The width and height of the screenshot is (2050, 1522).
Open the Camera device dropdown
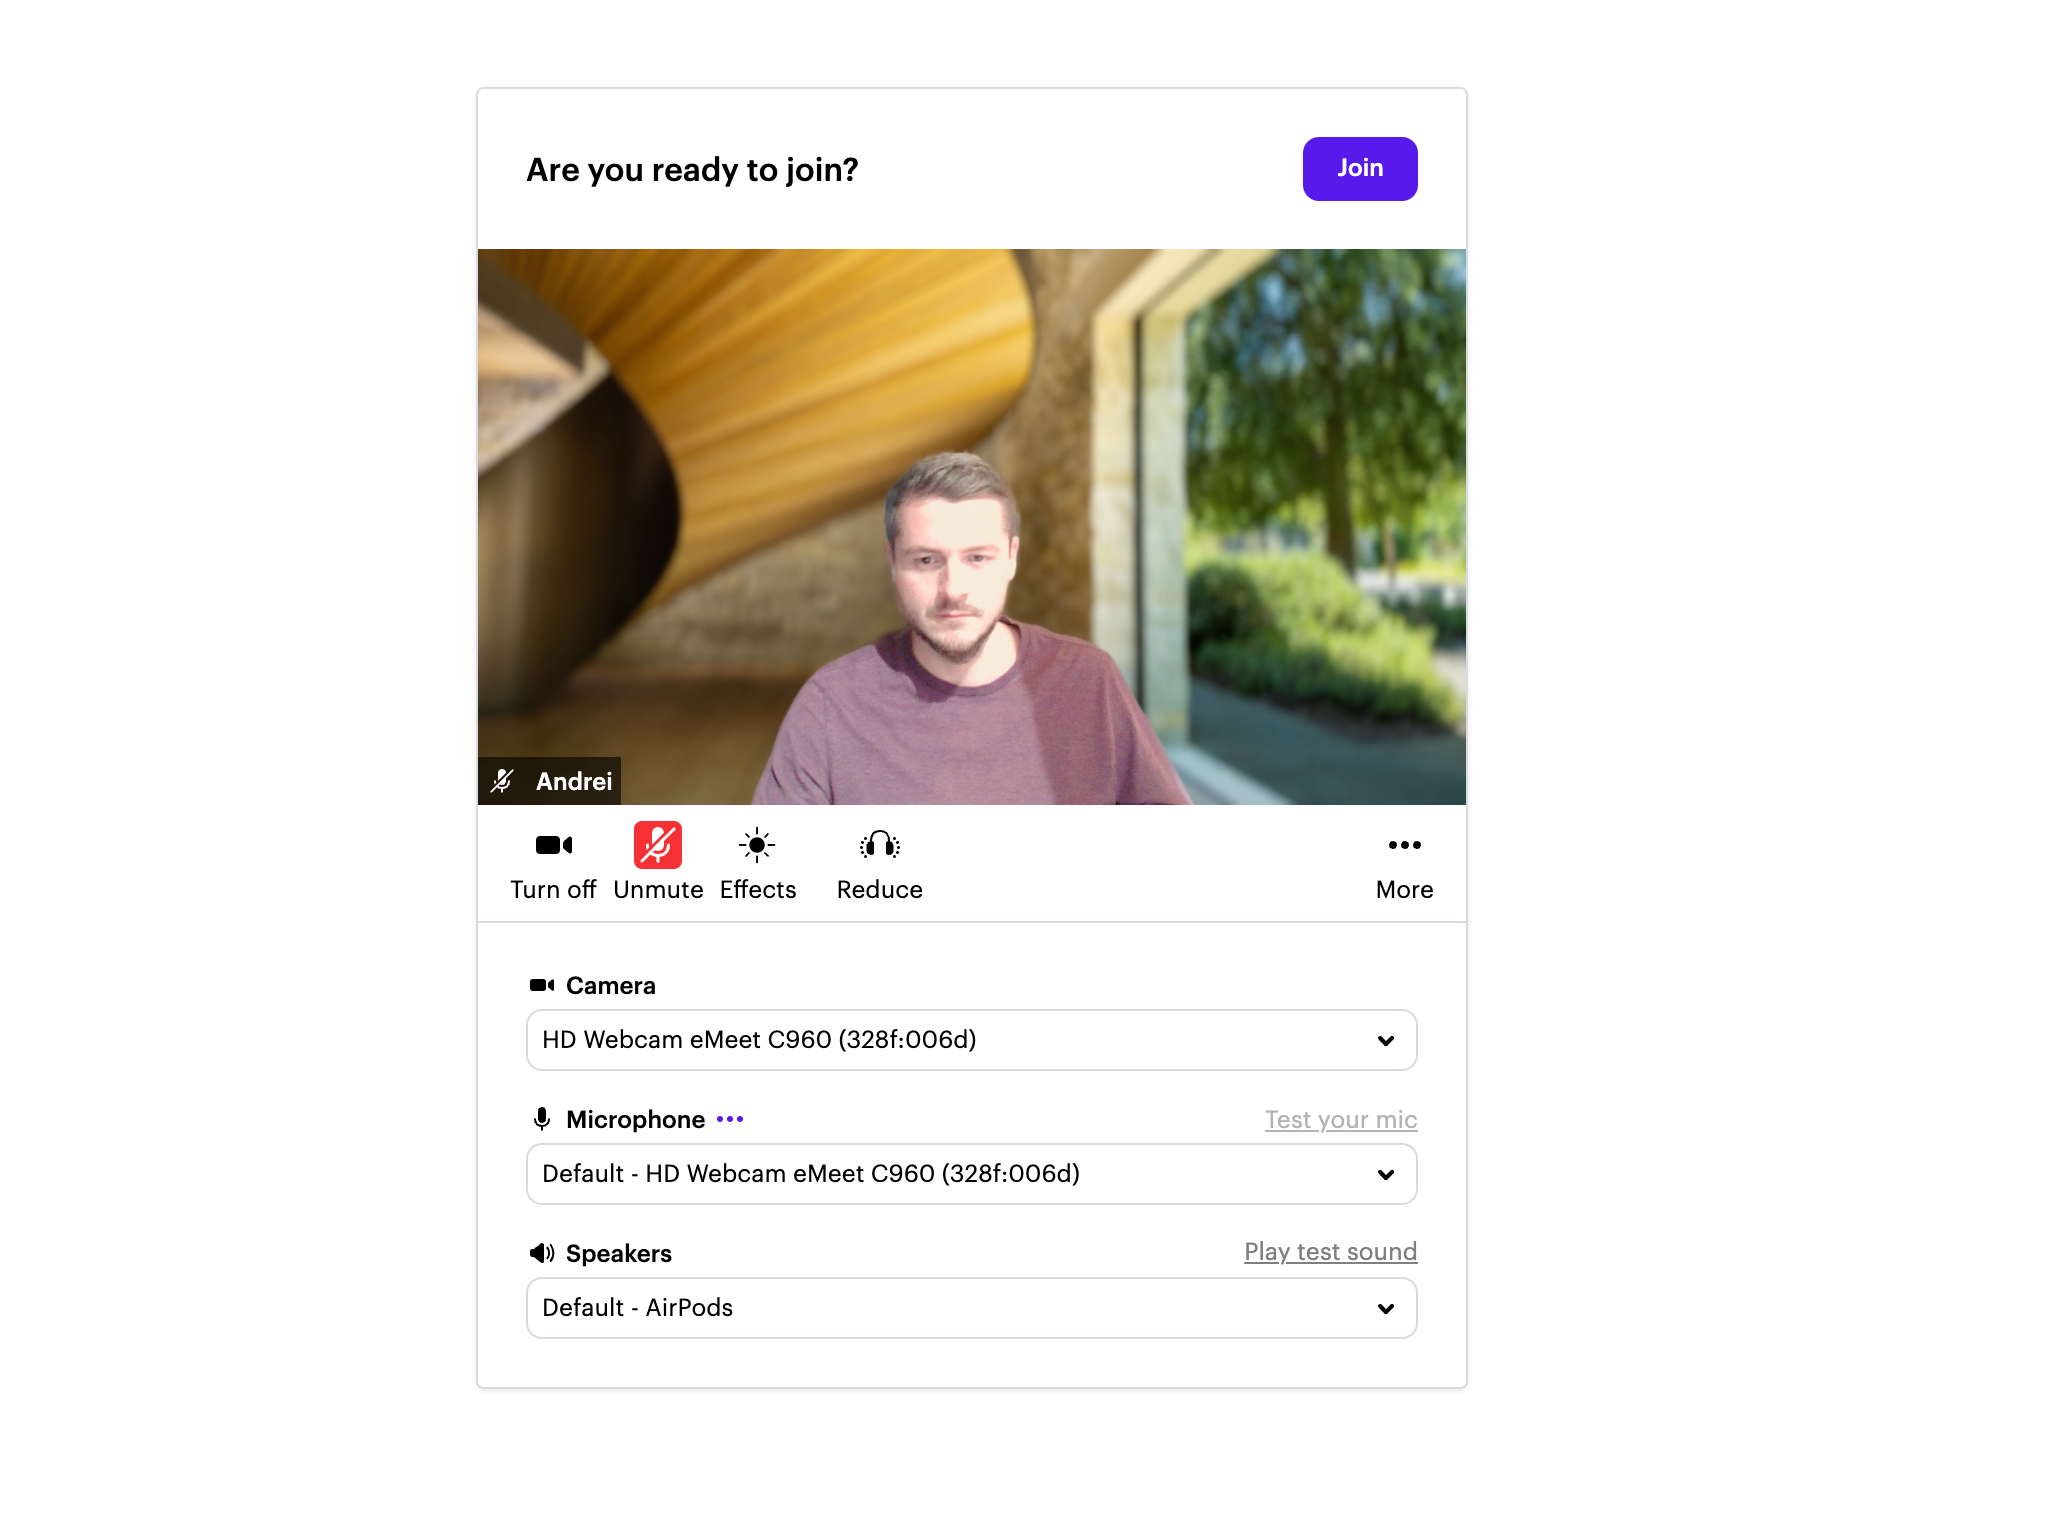coord(971,1040)
